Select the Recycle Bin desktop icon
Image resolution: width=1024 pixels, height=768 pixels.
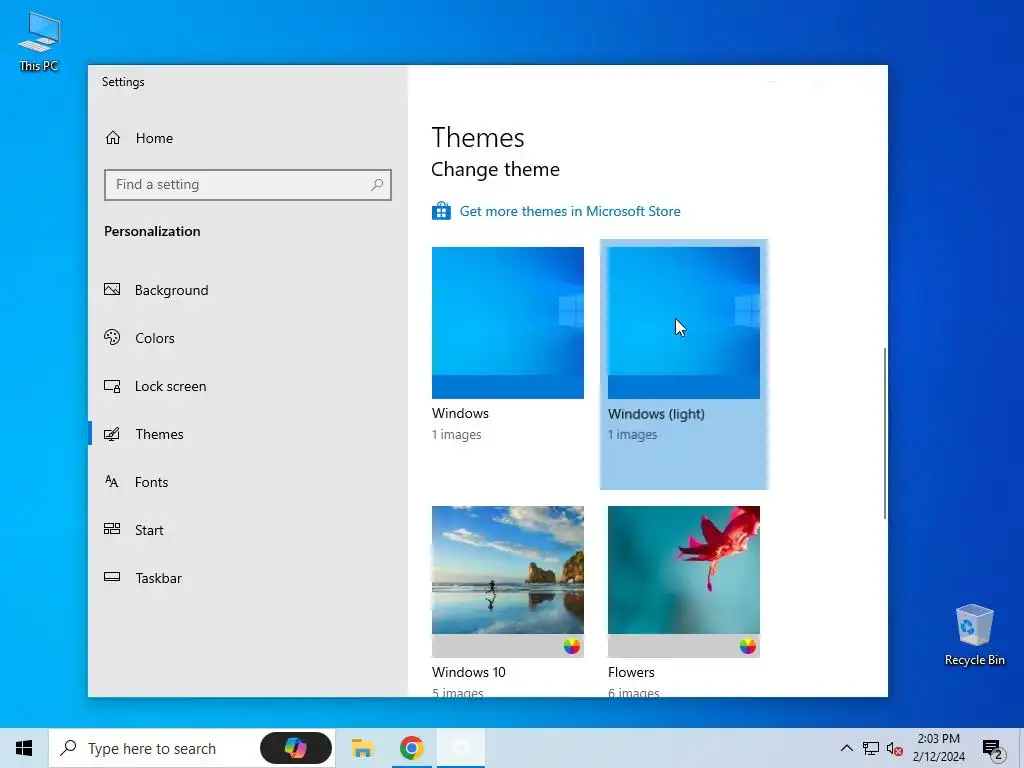click(x=974, y=635)
